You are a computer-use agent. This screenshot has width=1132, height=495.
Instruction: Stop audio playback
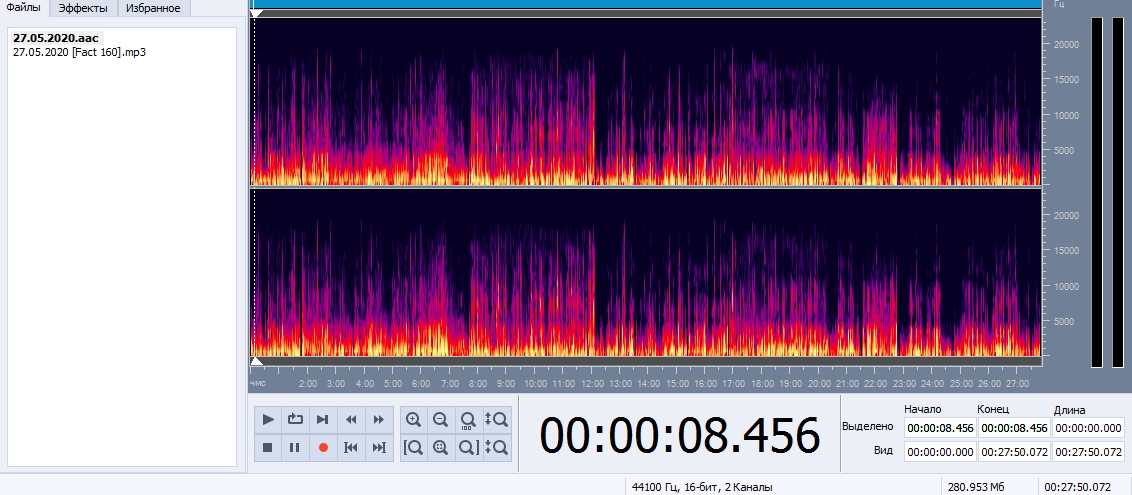click(x=268, y=447)
